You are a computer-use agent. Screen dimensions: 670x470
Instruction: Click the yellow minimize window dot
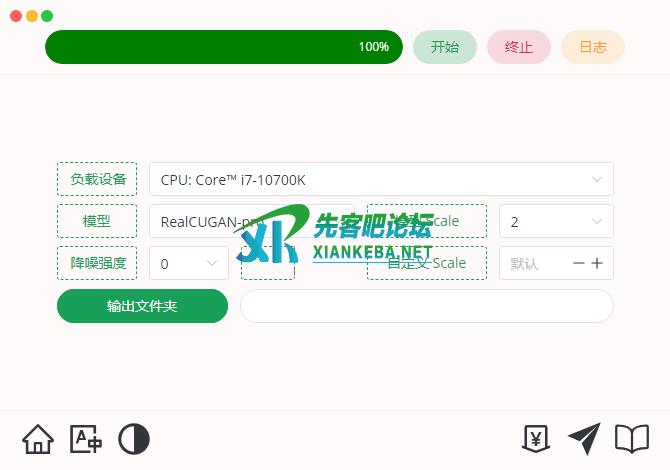(32, 16)
